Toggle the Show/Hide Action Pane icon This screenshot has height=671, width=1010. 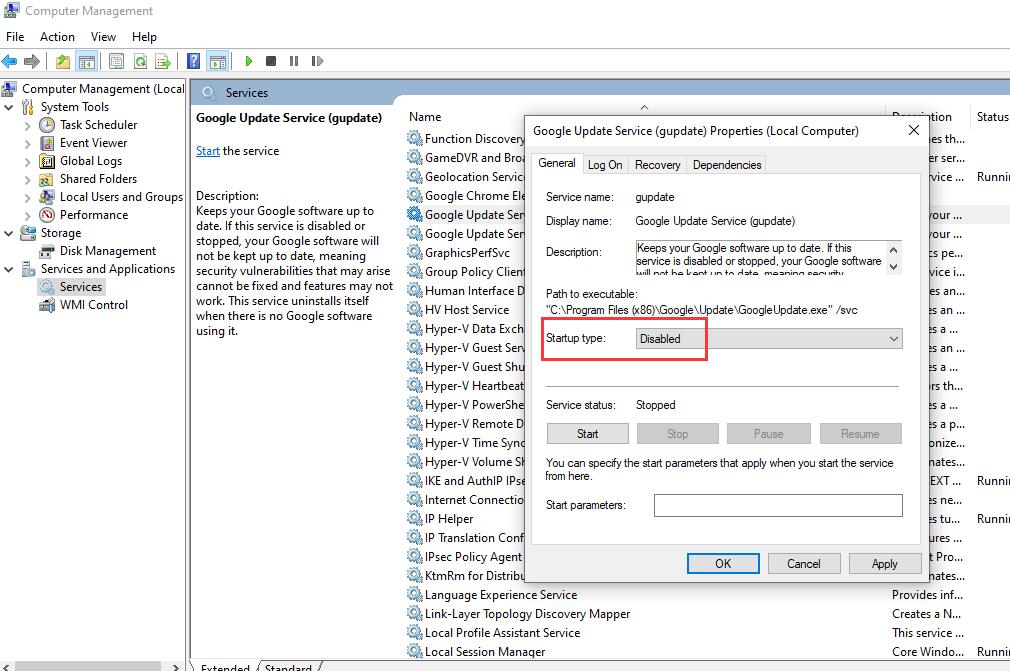(x=218, y=61)
